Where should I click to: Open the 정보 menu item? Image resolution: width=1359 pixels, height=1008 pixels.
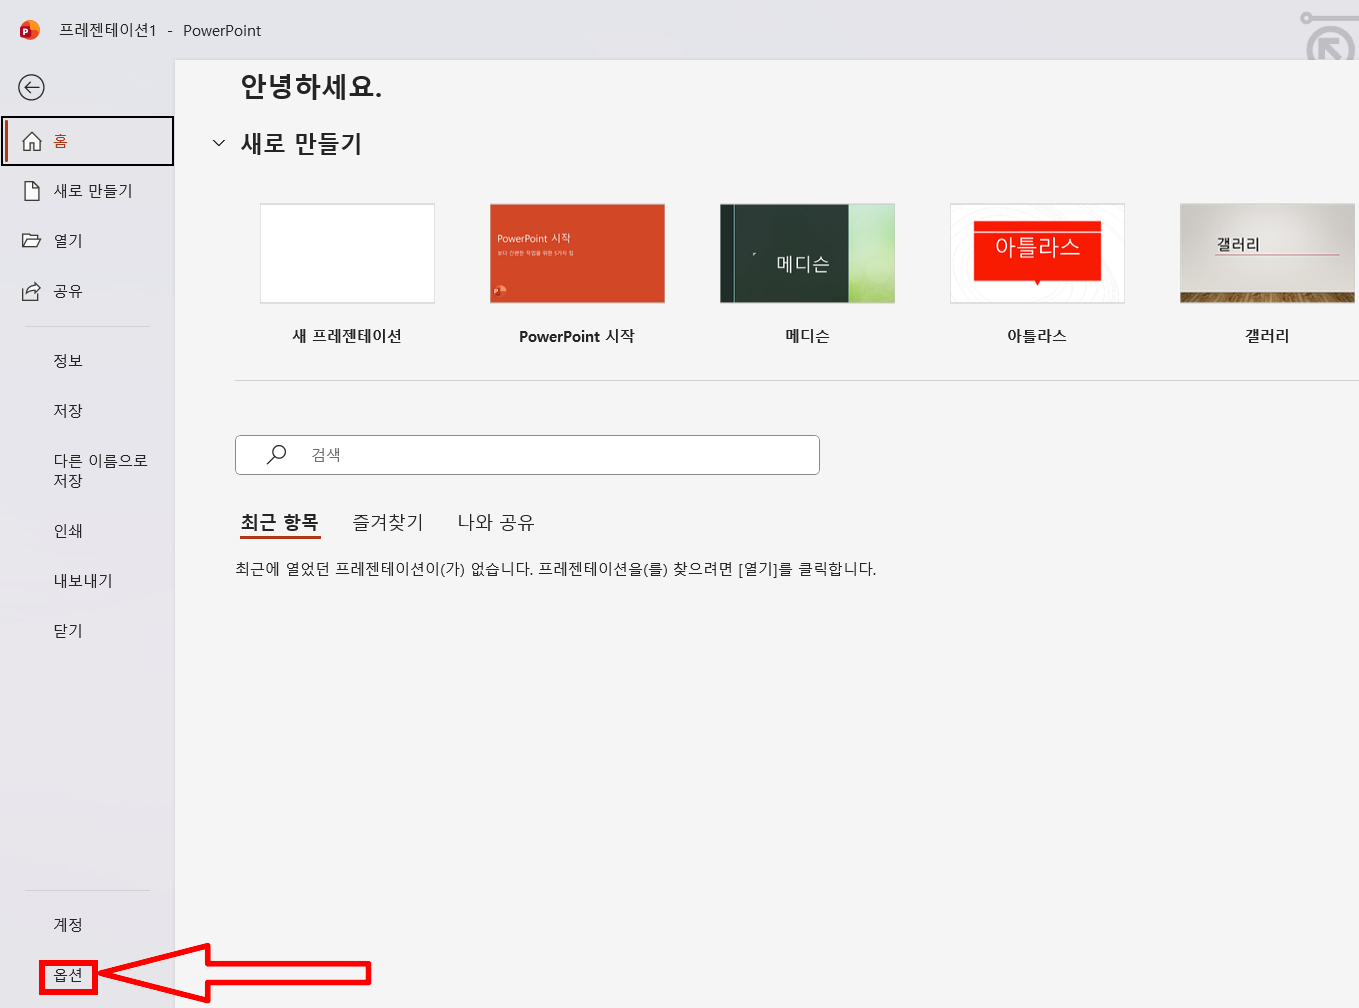pos(68,361)
